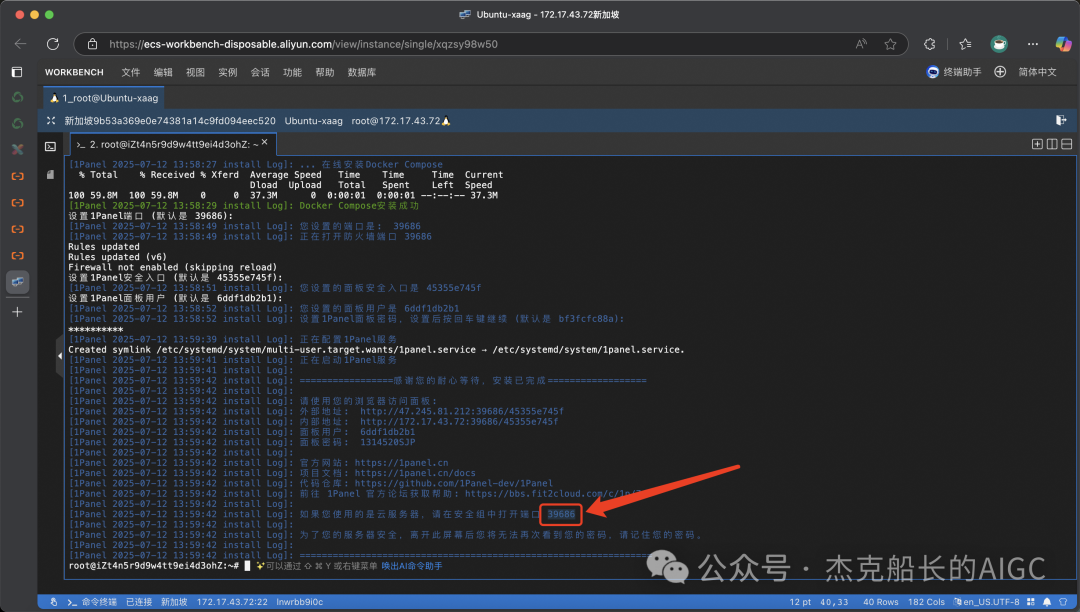1080x612 pixels.
Task: Open the https://1panel.cn official site link
Action: (402, 463)
